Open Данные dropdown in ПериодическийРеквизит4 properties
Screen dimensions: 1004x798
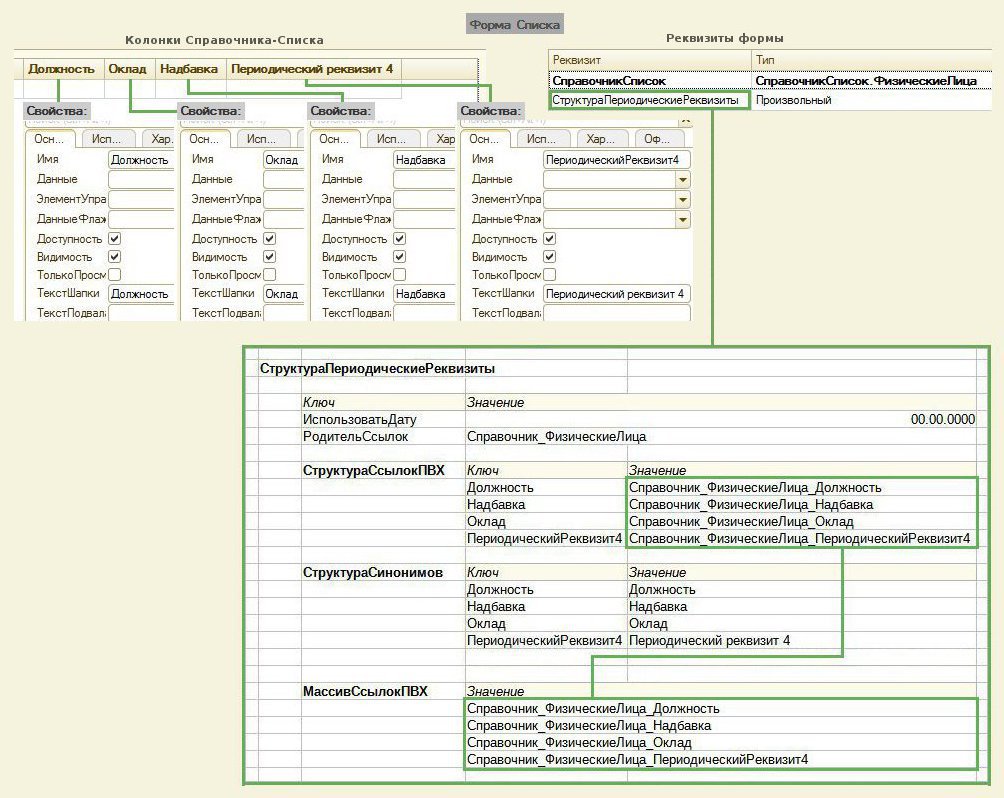tap(683, 179)
